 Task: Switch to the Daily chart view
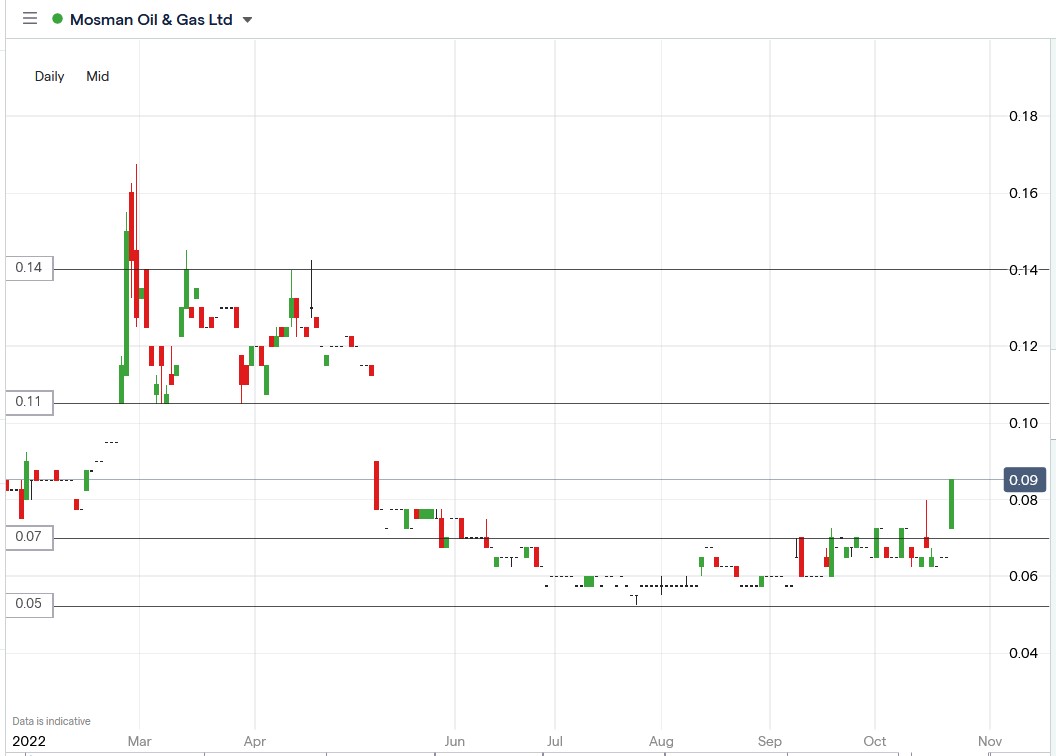tap(48, 76)
